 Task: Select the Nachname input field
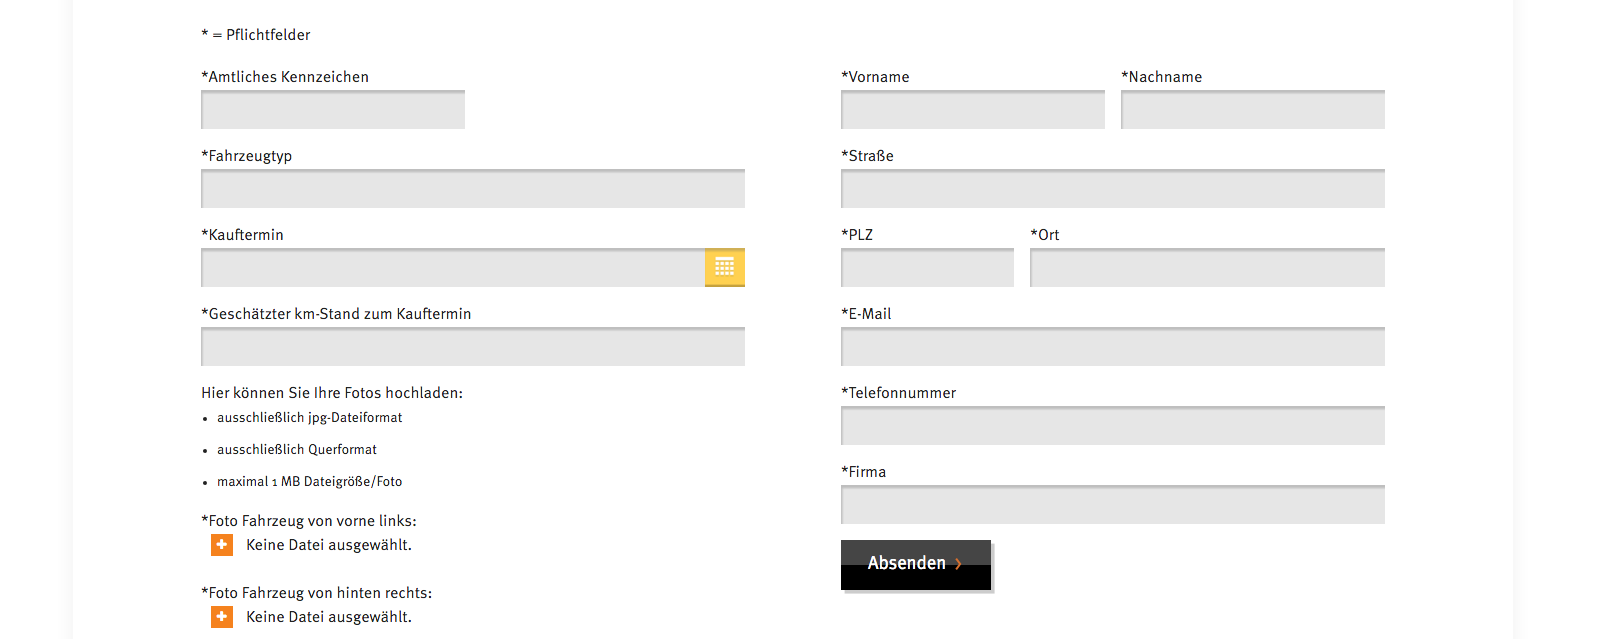pos(1253,109)
